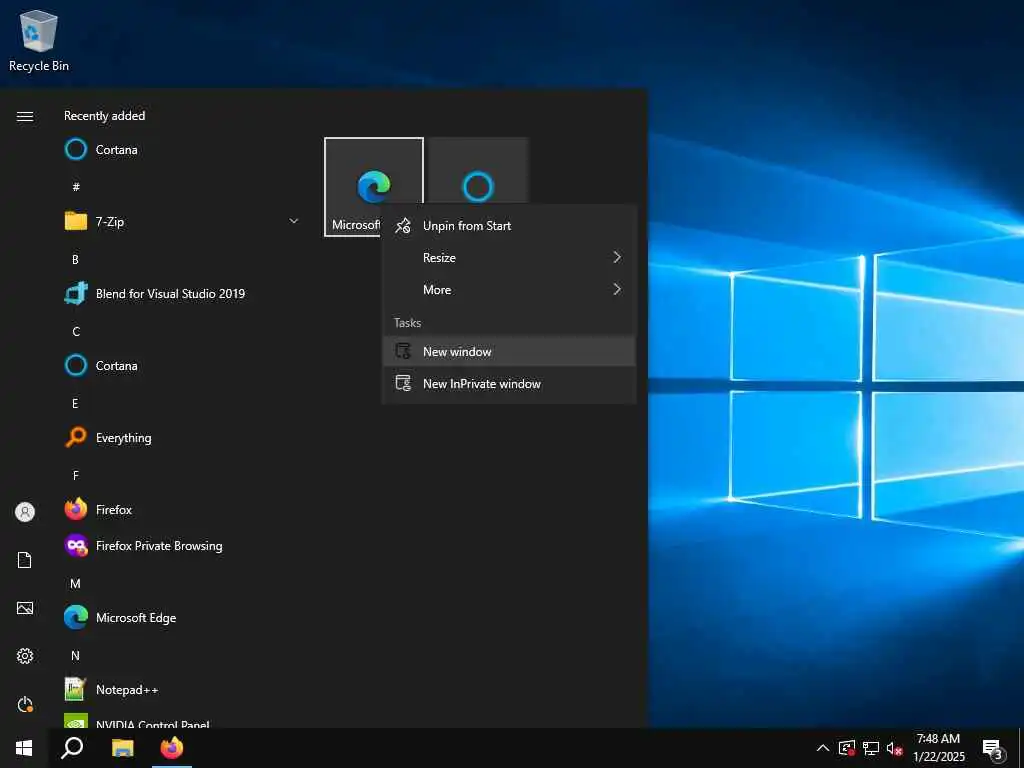This screenshot has height=768, width=1024.
Task: Click the B letter header
Action: [75, 259]
